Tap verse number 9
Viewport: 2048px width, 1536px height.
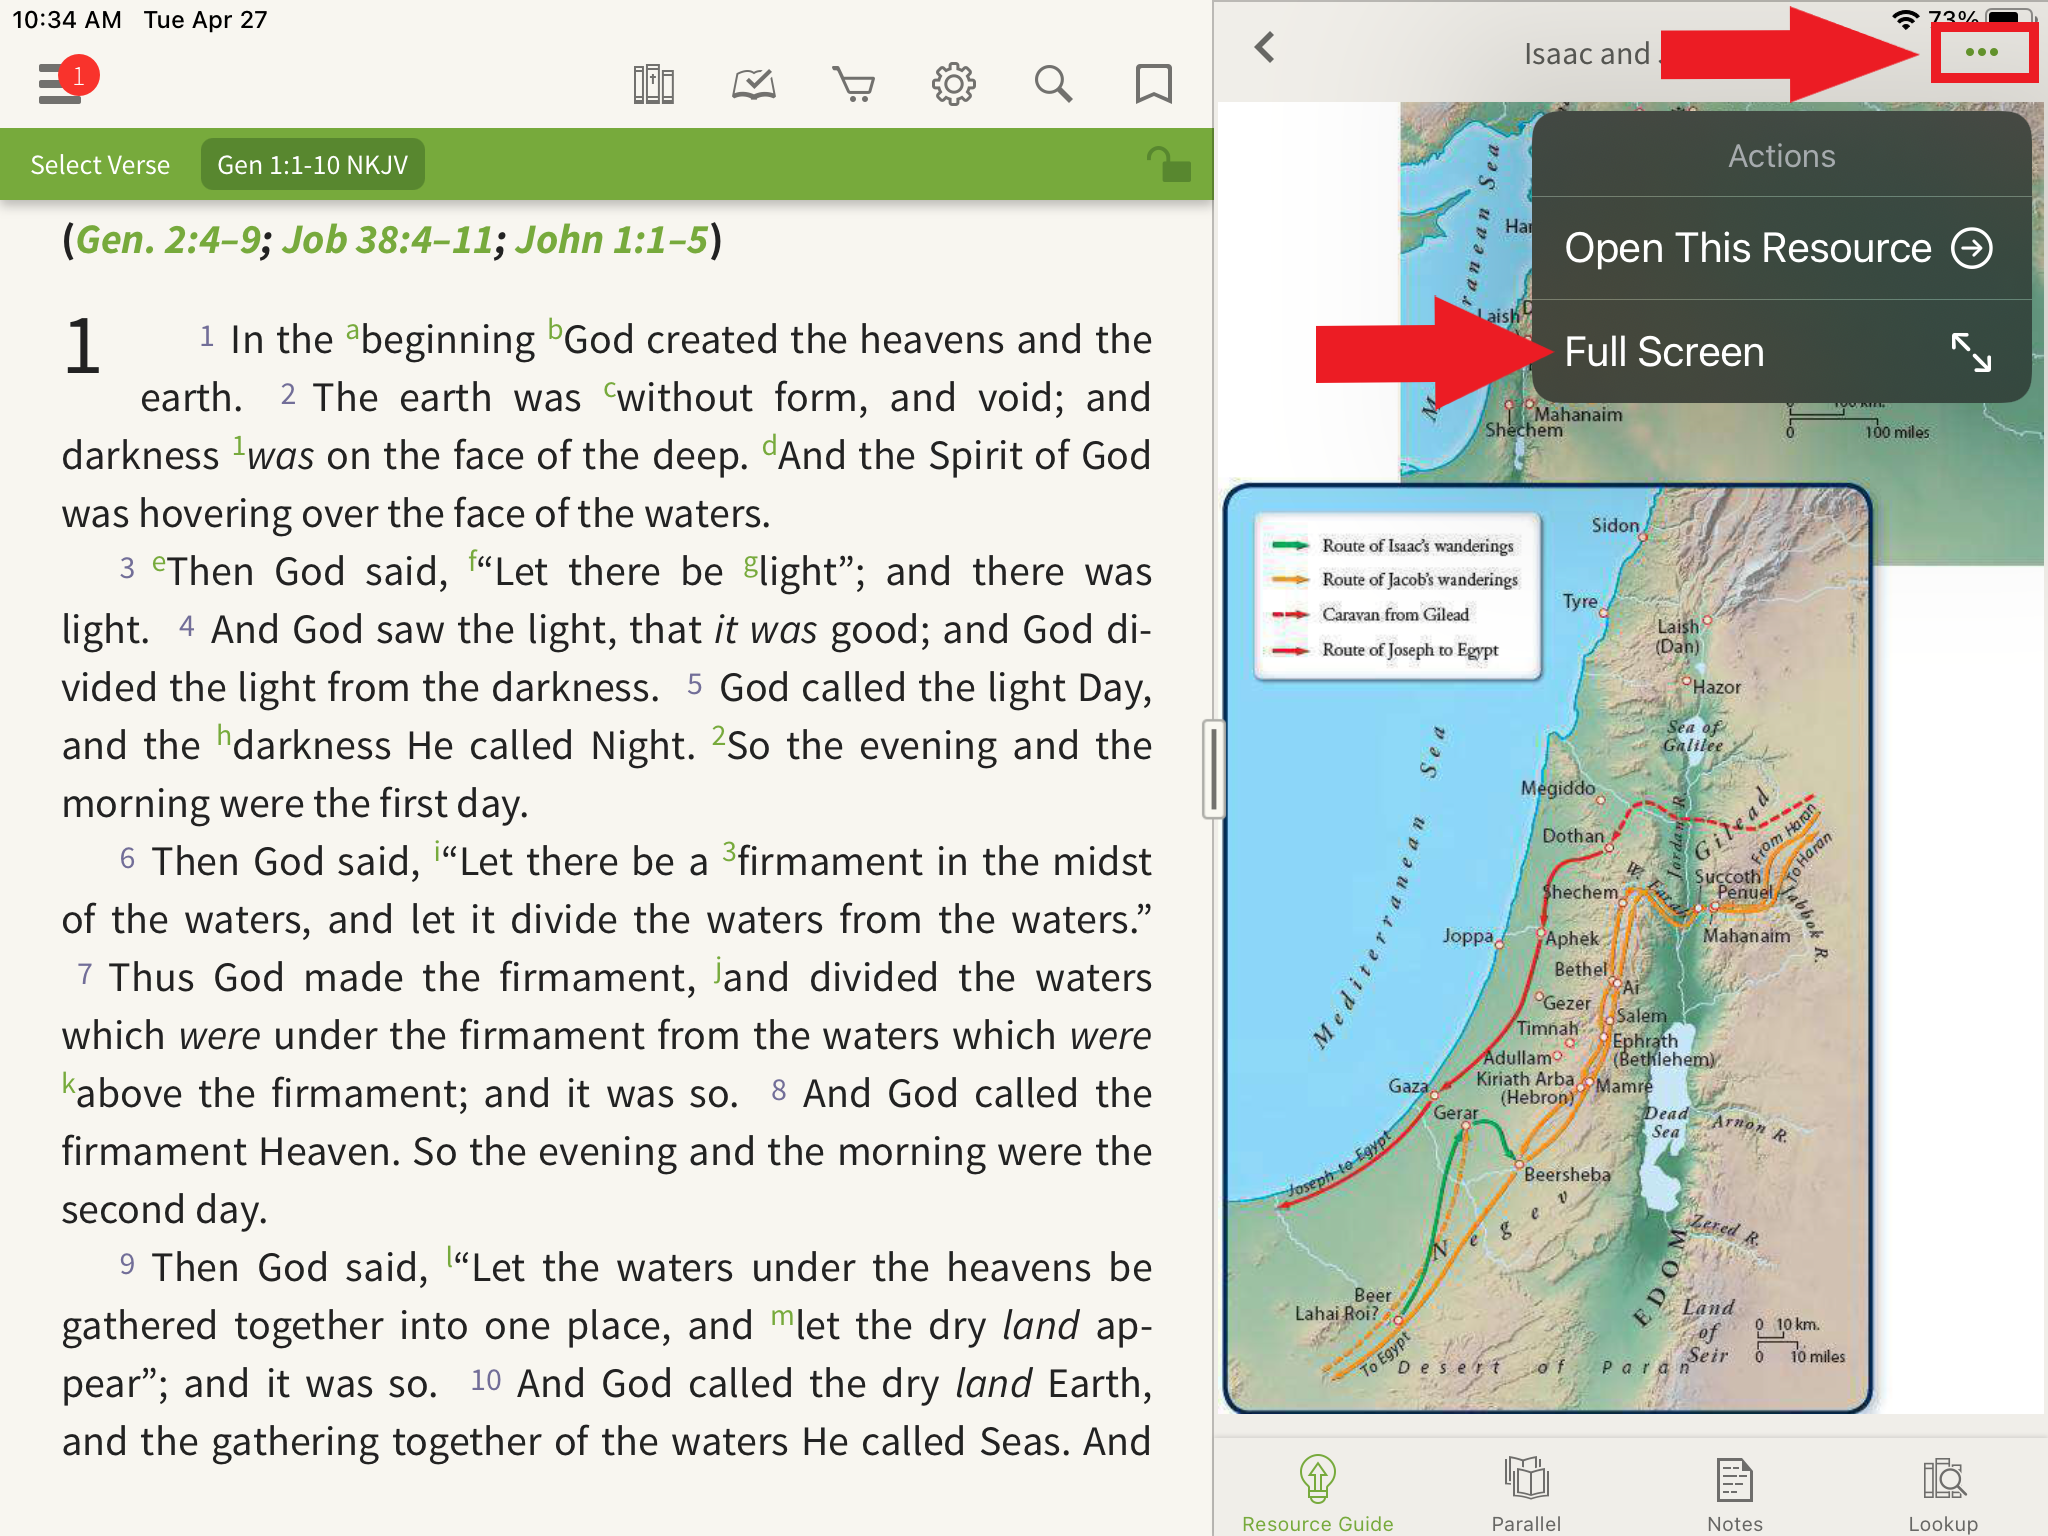(x=127, y=1264)
